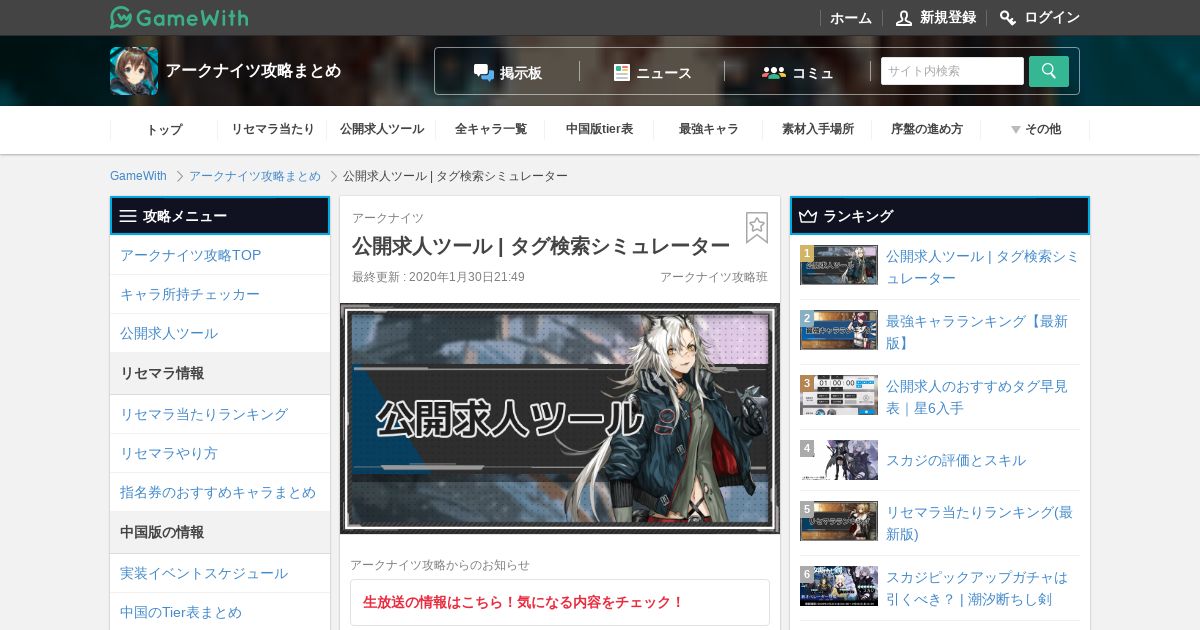This screenshot has width=1200, height=630.
Task: Click the GameWith logo
Action: [x=179, y=17]
